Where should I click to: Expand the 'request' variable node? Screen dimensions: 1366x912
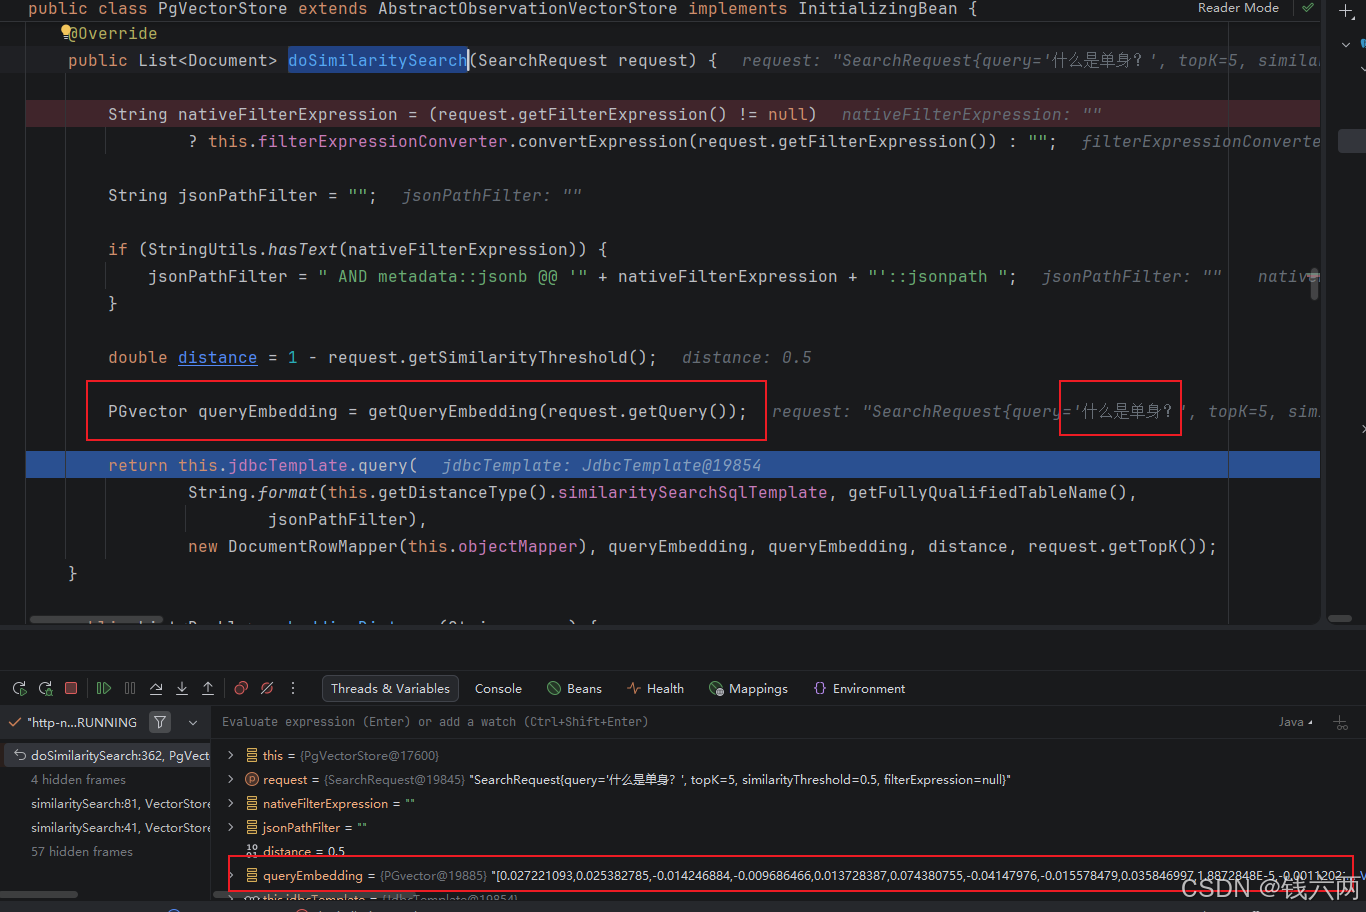[x=231, y=779]
